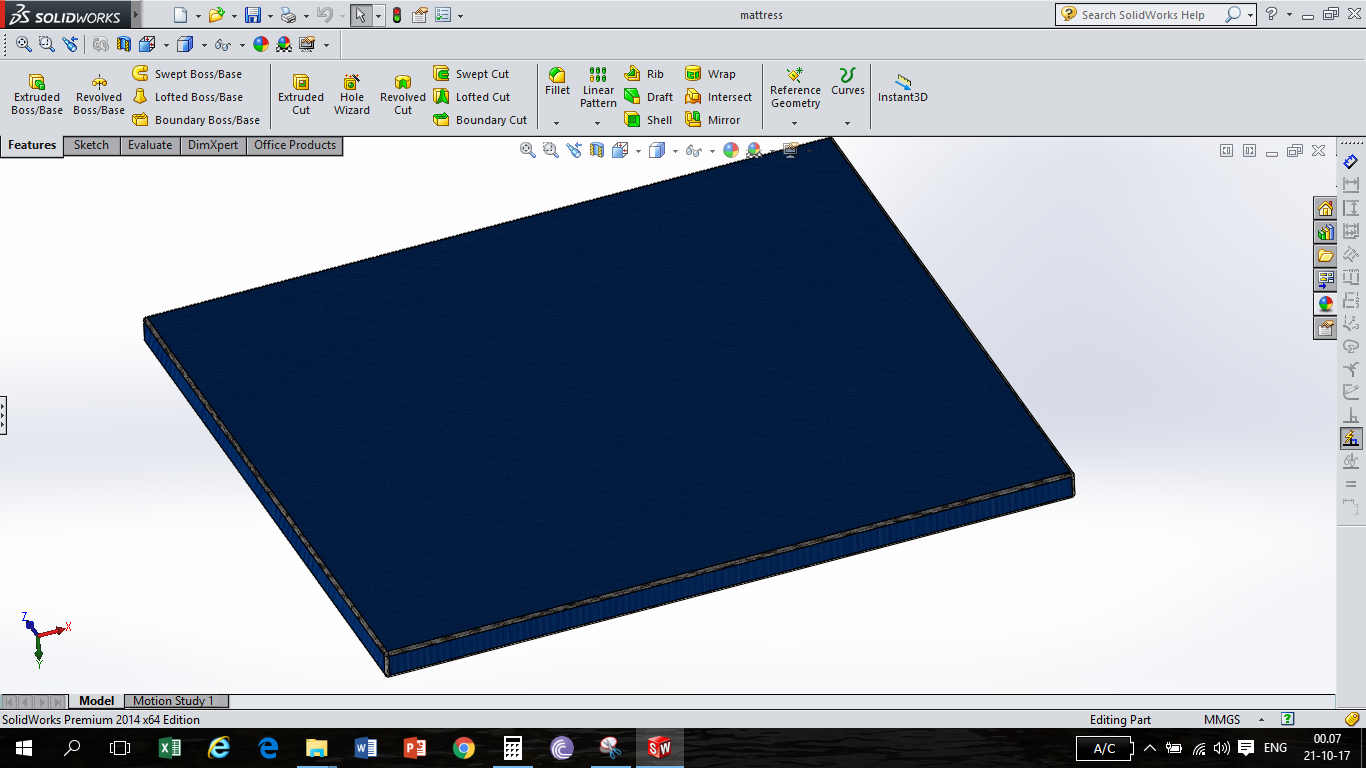Click the Wrap feature
The image size is (1366, 768).
click(710, 74)
